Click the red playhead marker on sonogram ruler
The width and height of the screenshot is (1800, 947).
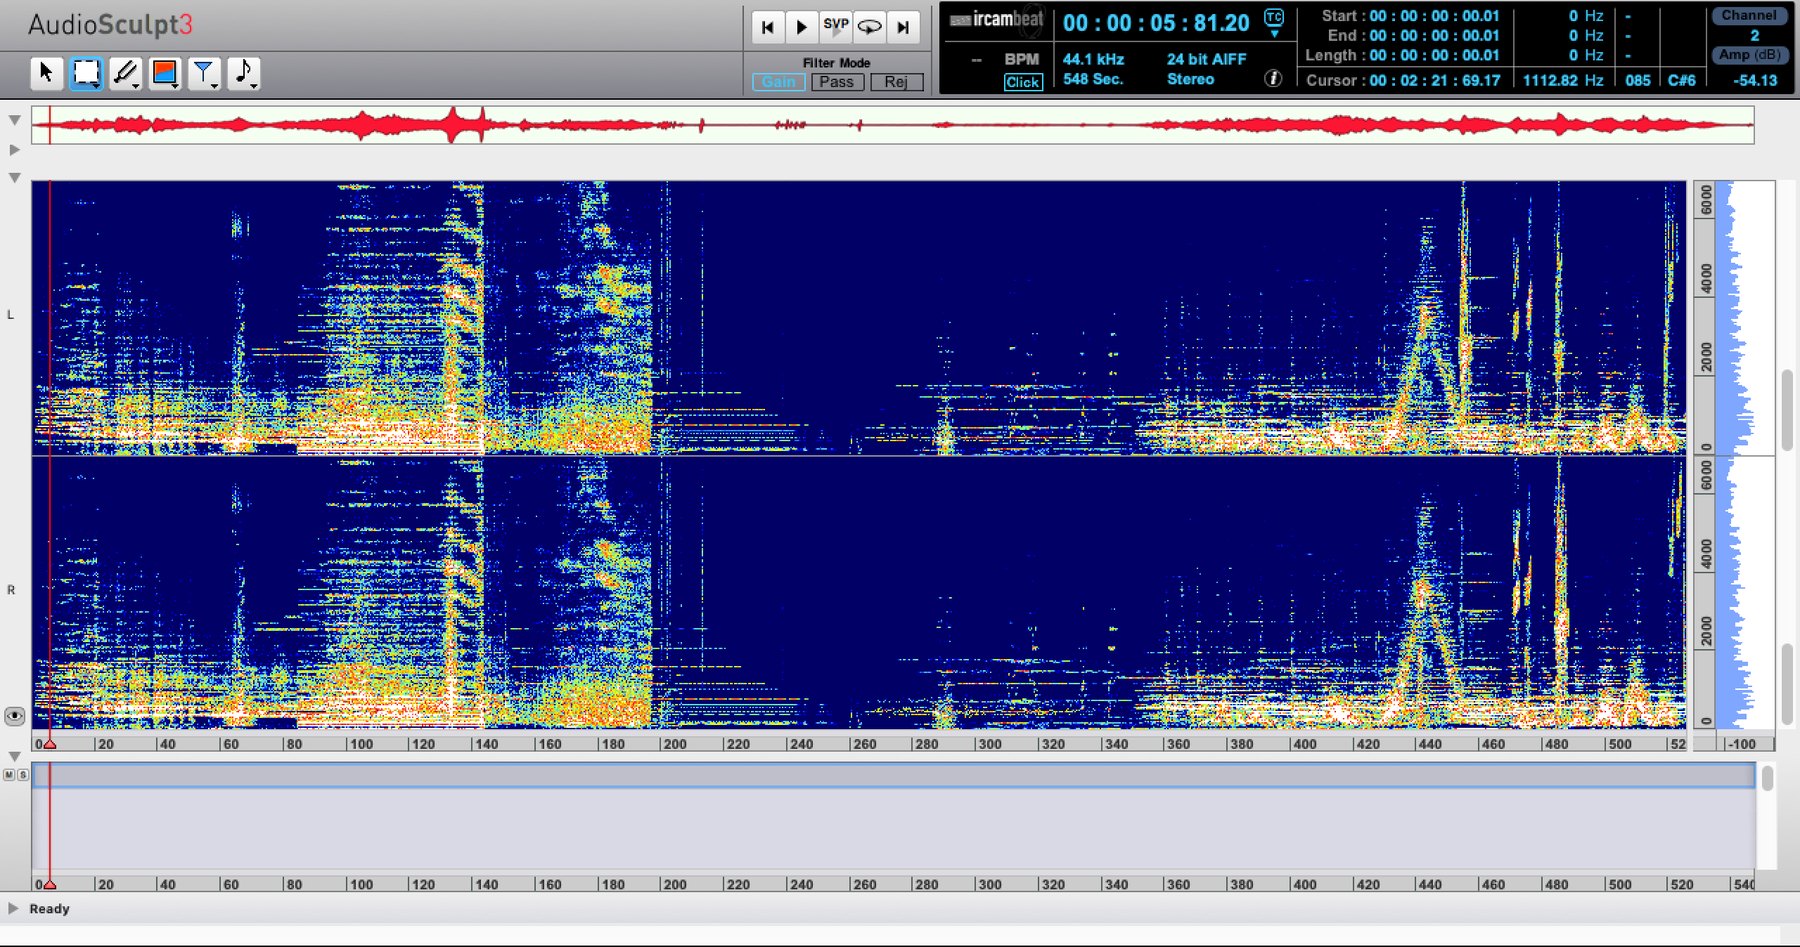click(49, 743)
